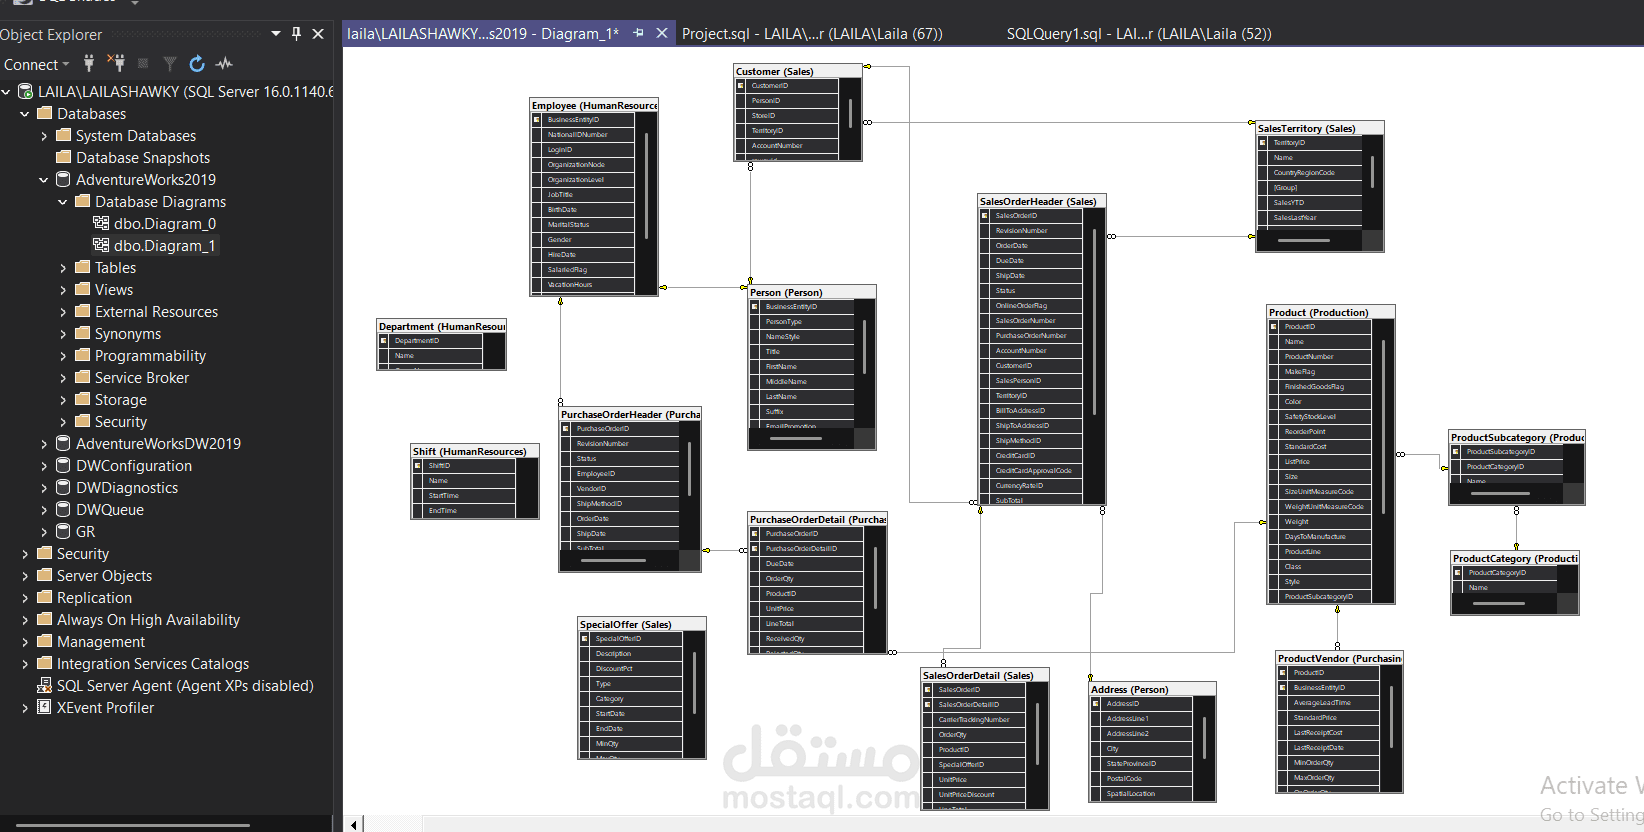Screen dimensions: 1644x832
Task: Click the Tables folder icon
Action: coord(82,267)
